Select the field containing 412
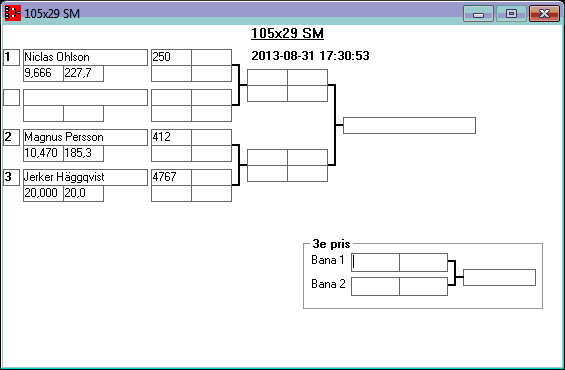The width and height of the screenshot is (565, 370). coord(171,137)
